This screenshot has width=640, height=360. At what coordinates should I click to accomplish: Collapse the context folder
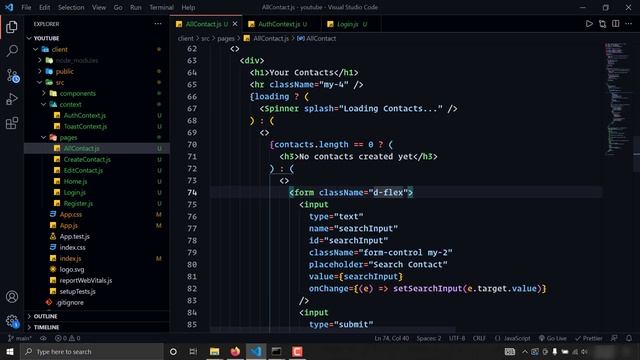[x=44, y=104]
